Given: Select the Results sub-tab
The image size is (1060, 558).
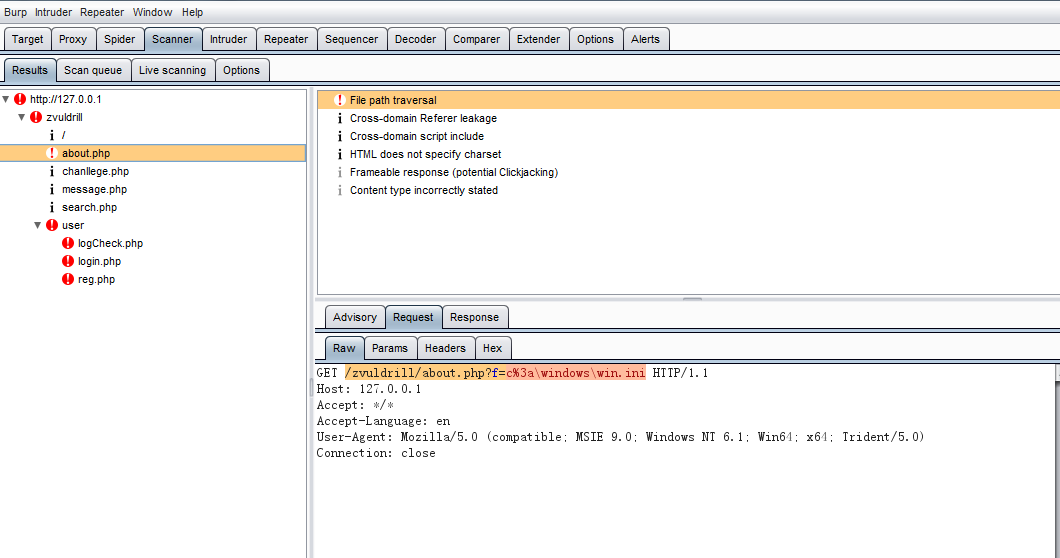Looking at the screenshot, I should [x=30, y=70].
